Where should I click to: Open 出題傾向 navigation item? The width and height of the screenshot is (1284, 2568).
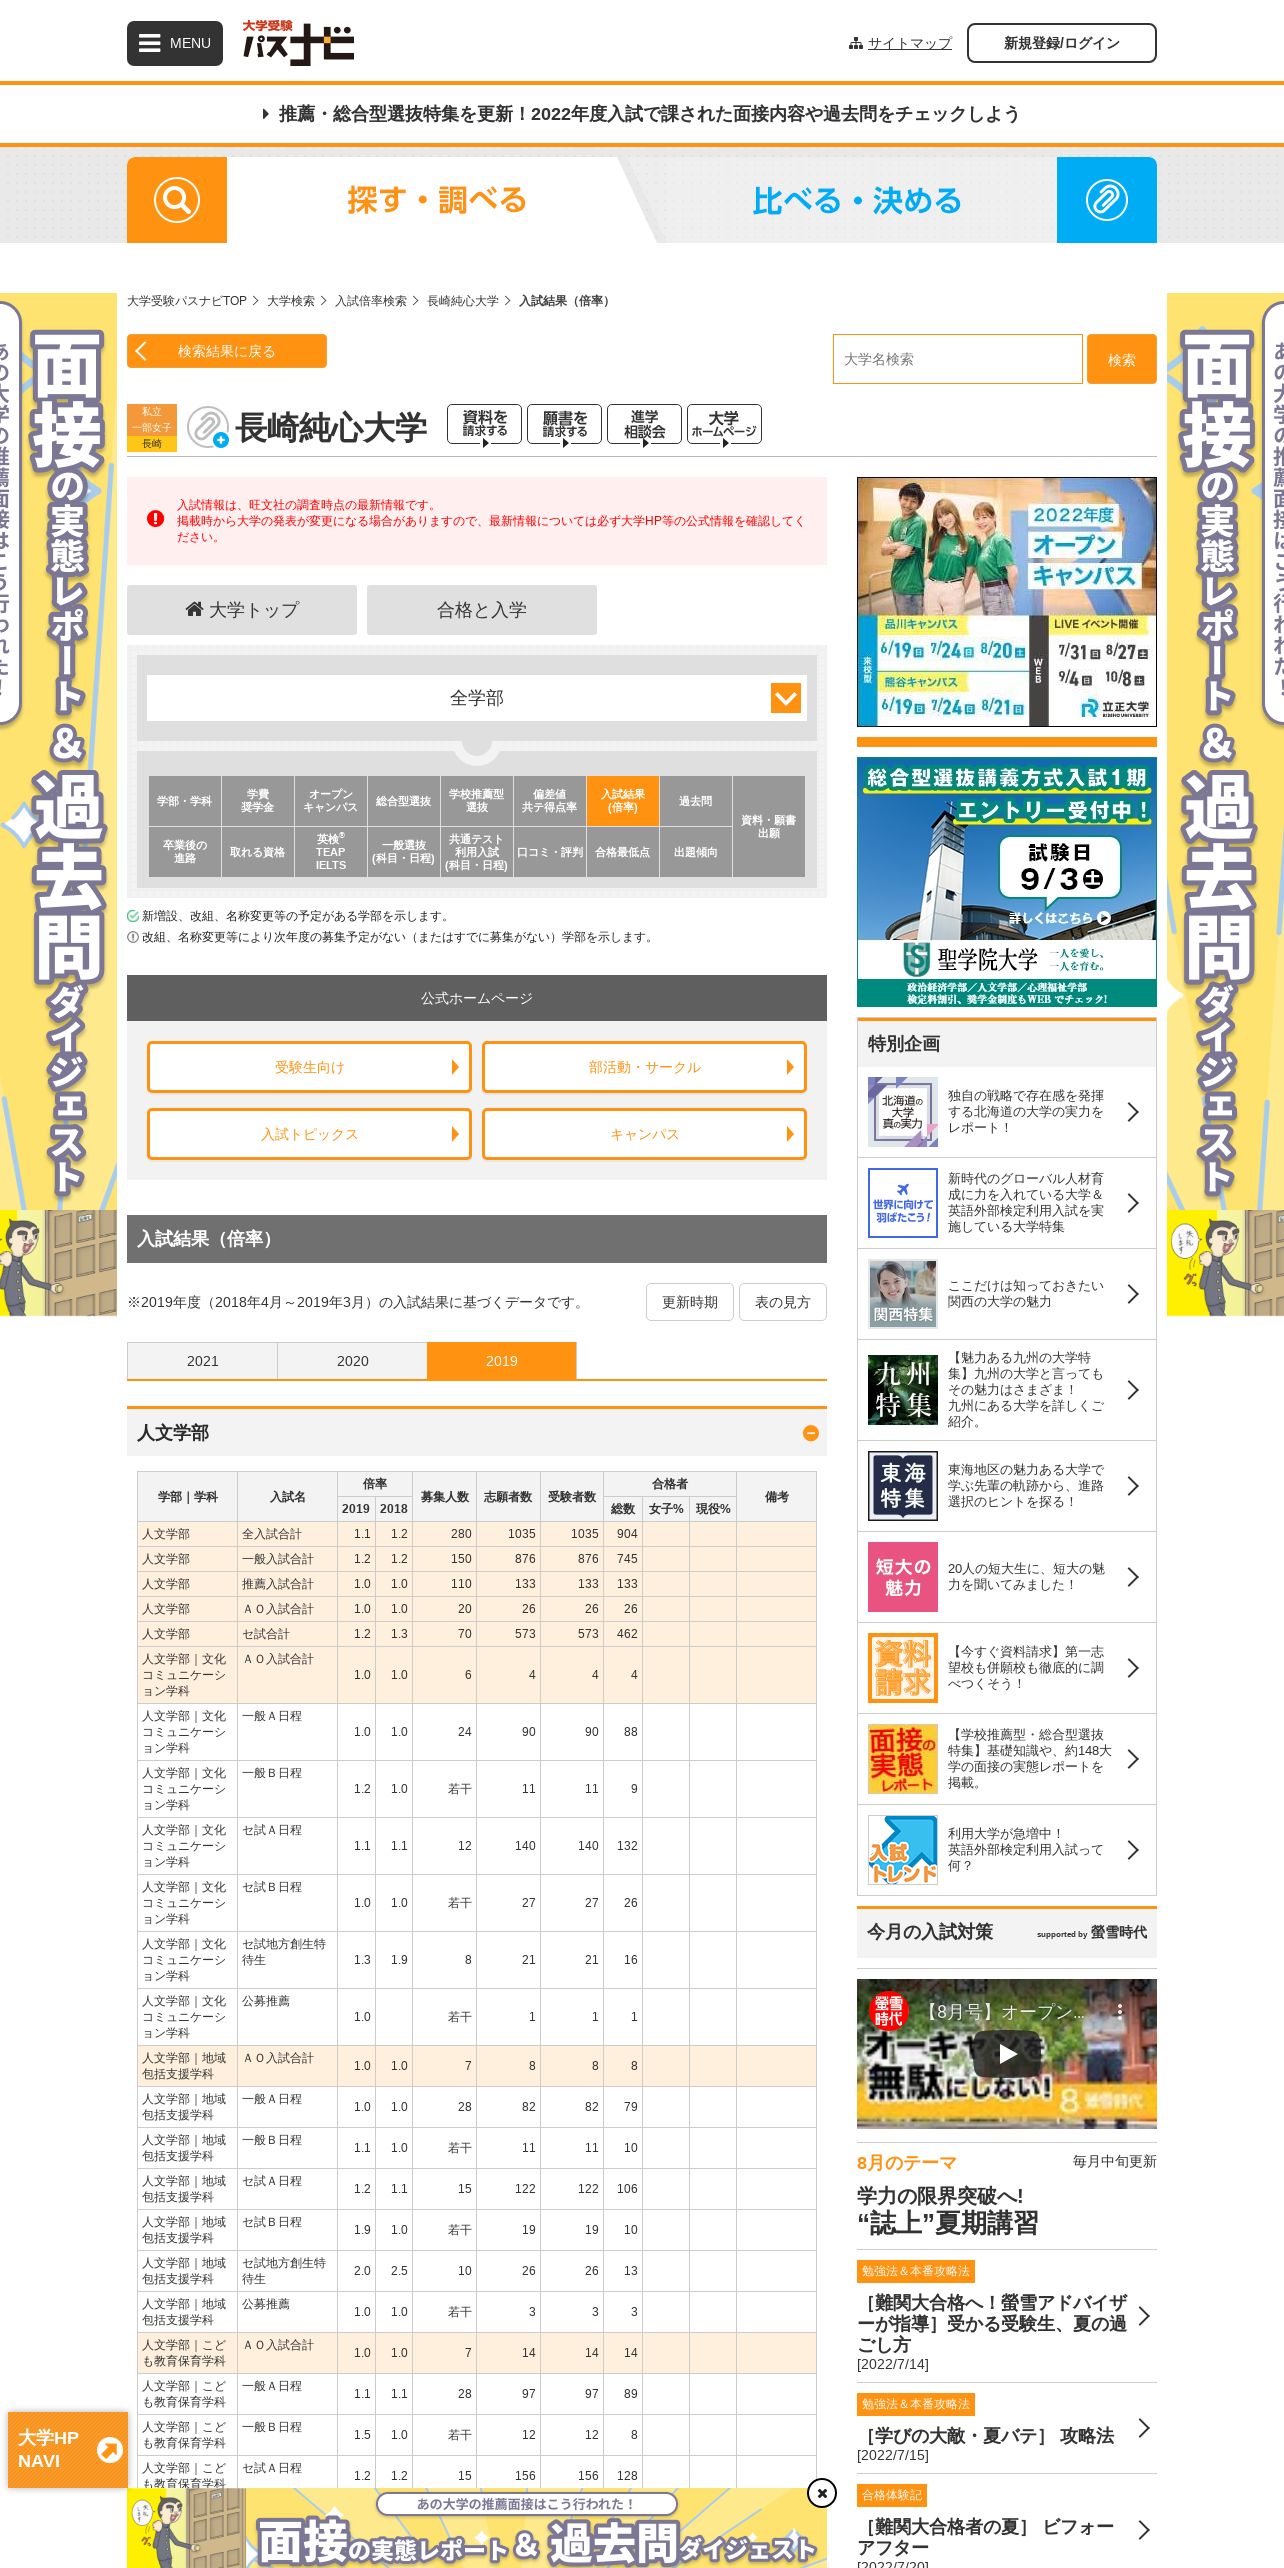pyautogui.click(x=696, y=852)
